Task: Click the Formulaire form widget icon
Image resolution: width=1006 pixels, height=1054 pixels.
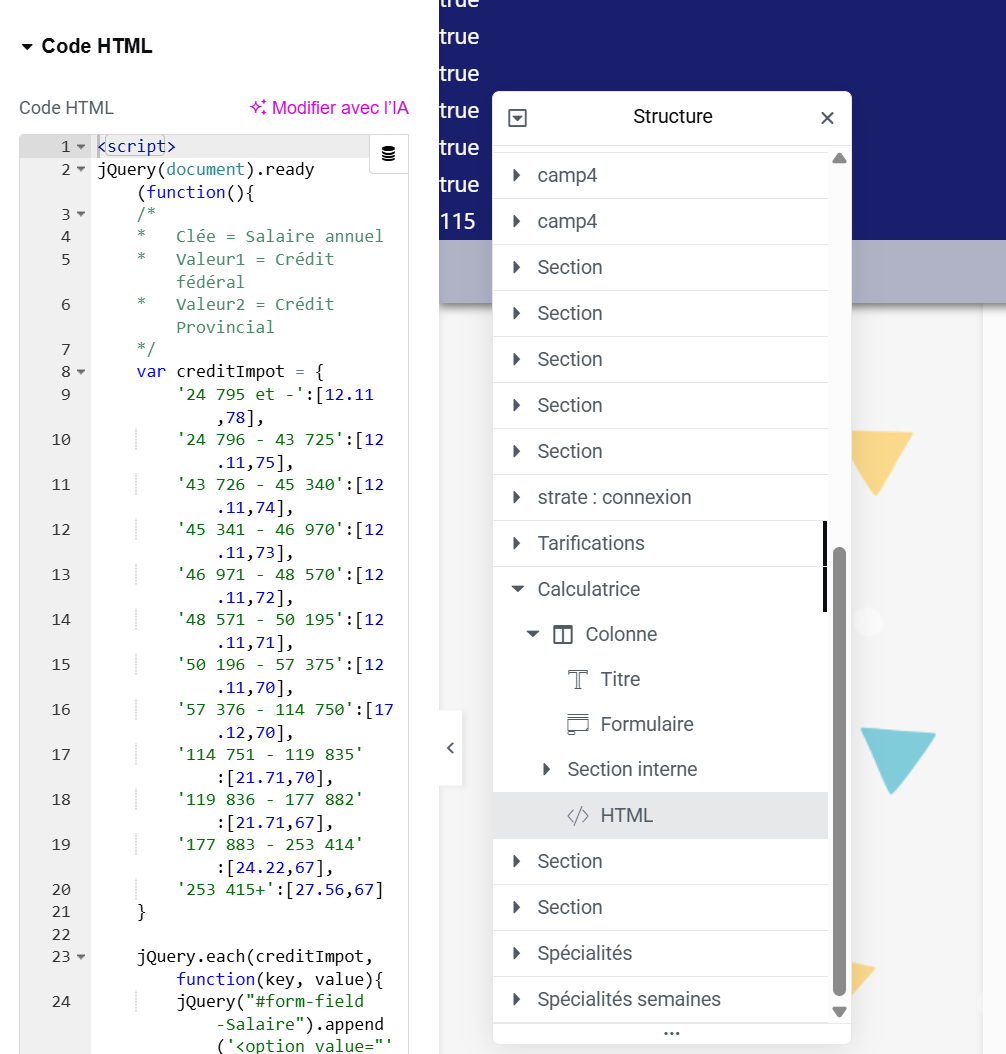Action: point(578,725)
